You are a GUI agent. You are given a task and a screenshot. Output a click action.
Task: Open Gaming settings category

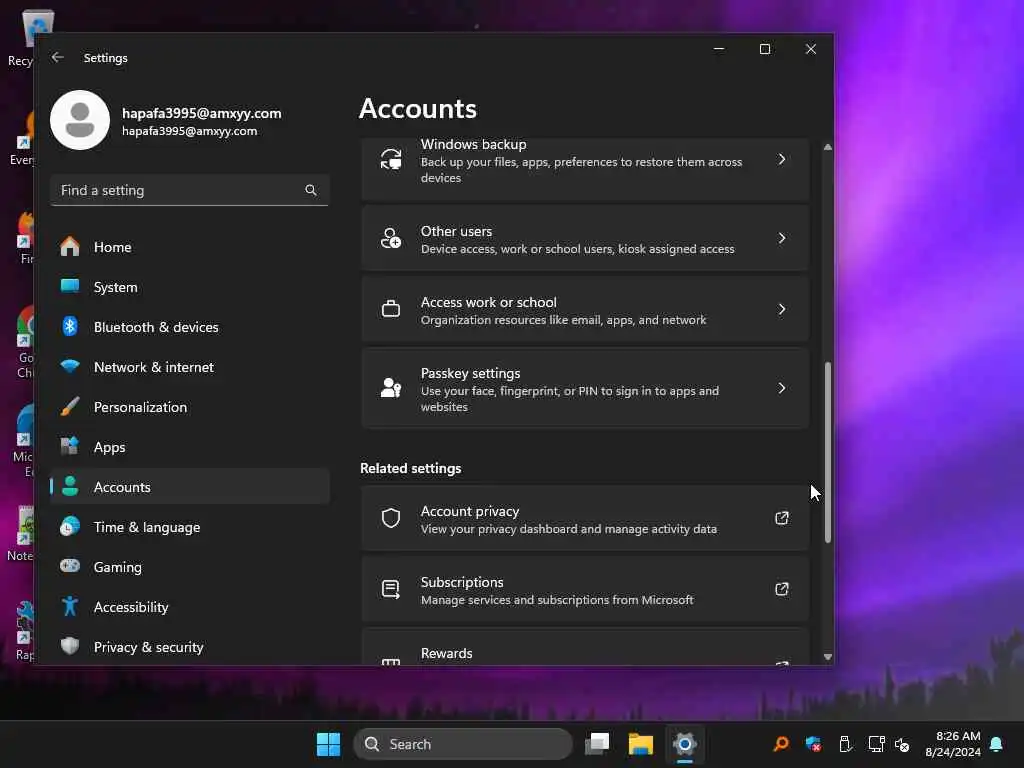pyautogui.click(x=189, y=567)
